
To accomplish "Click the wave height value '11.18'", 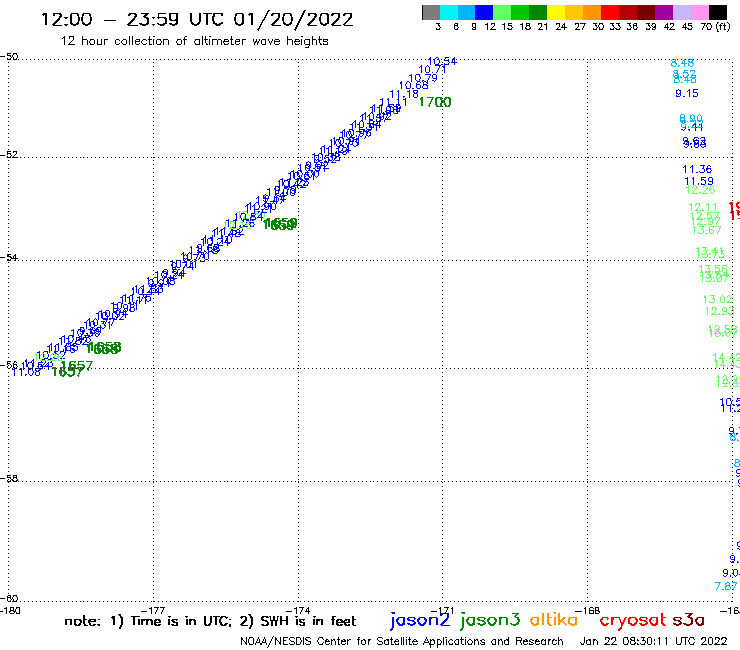I will pos(404,94).
